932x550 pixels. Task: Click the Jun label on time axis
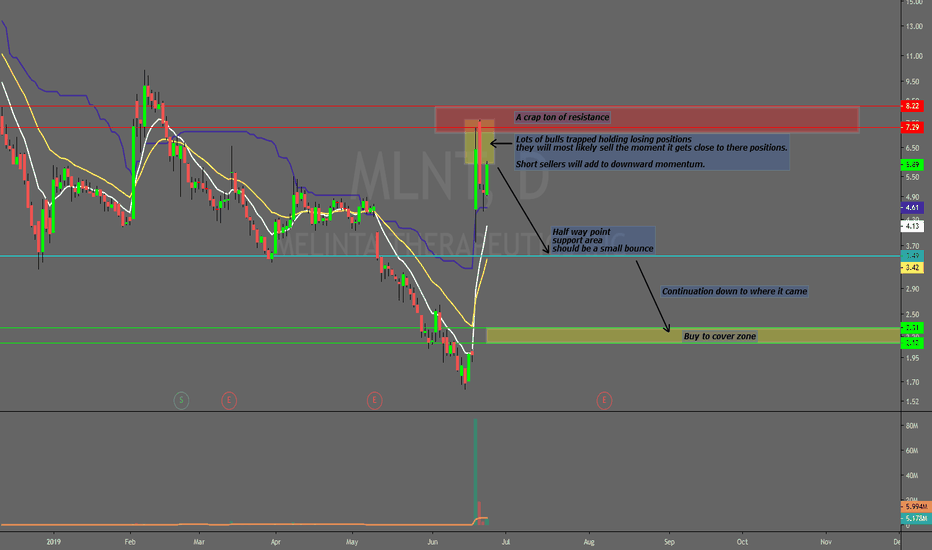coord(433,542)
